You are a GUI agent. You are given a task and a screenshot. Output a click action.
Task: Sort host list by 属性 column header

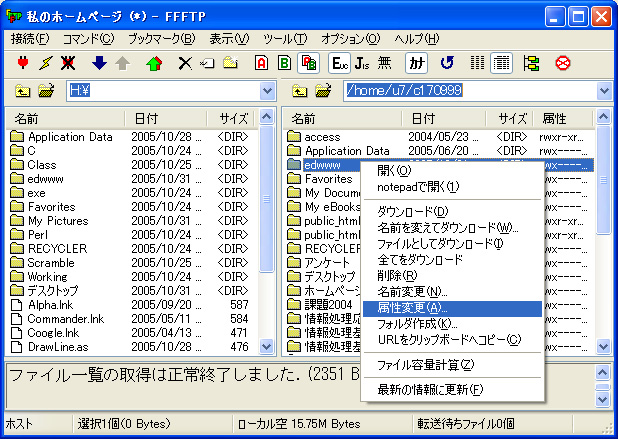[x=562, y=119]
